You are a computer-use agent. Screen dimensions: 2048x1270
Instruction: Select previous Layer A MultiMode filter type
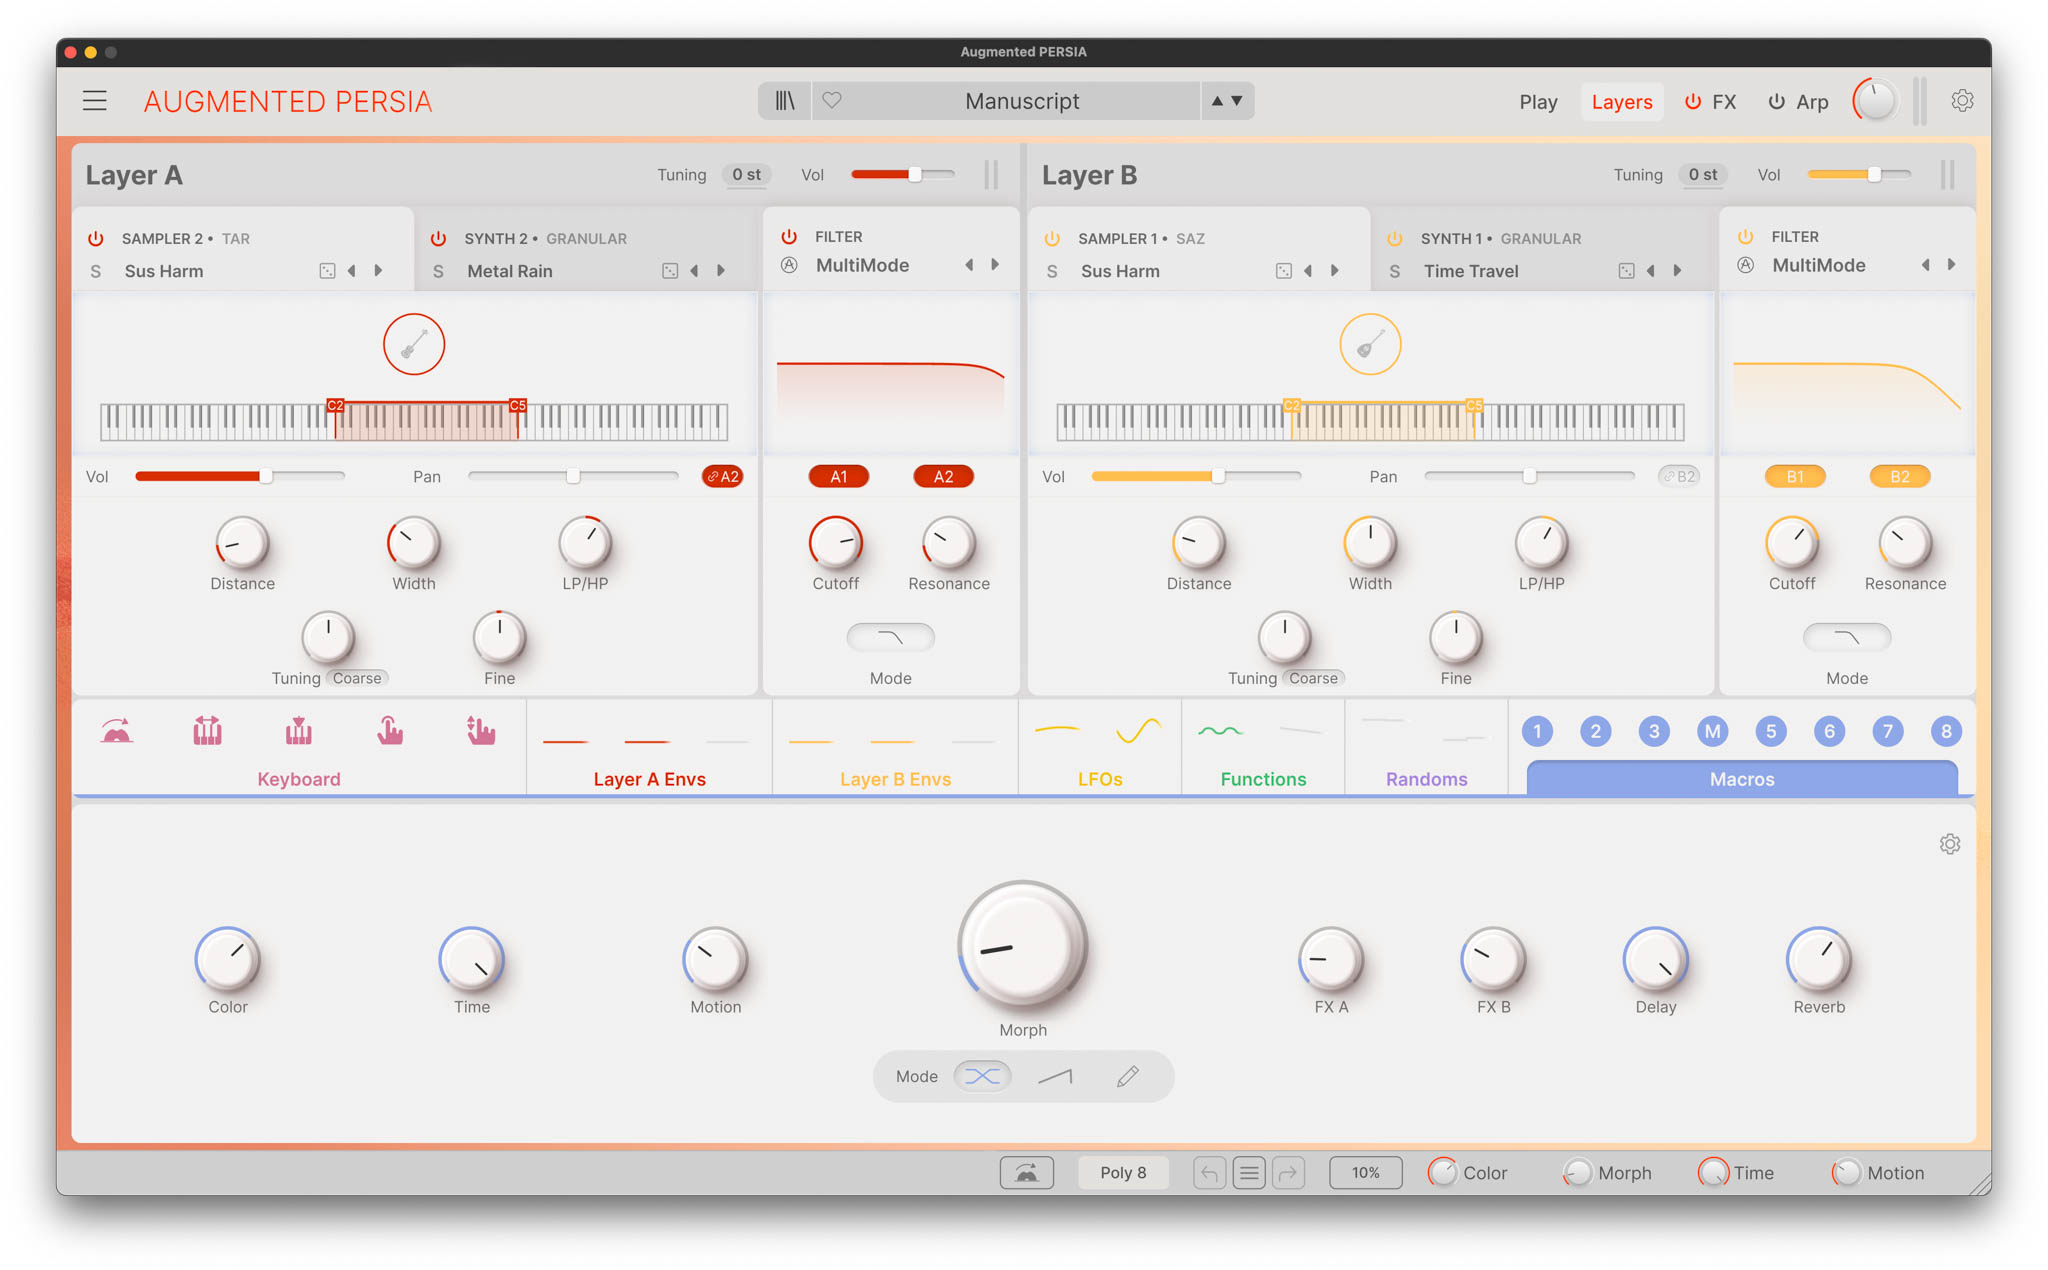point(968,265)
